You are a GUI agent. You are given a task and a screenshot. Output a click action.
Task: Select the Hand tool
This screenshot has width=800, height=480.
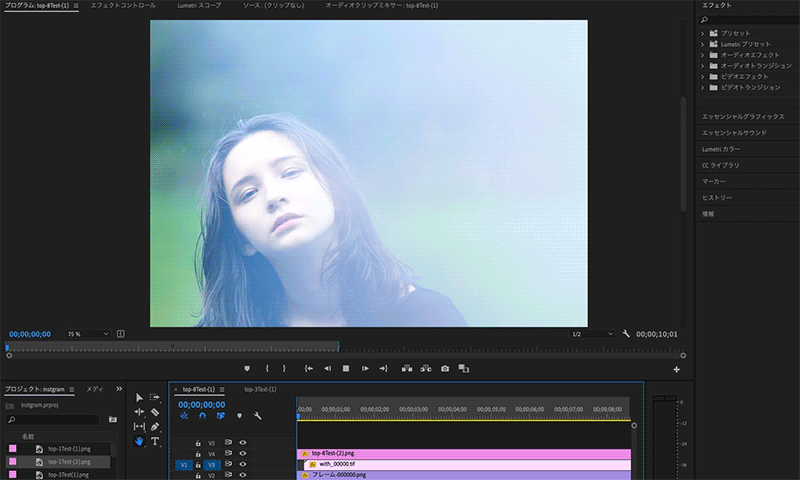point(139,441)
